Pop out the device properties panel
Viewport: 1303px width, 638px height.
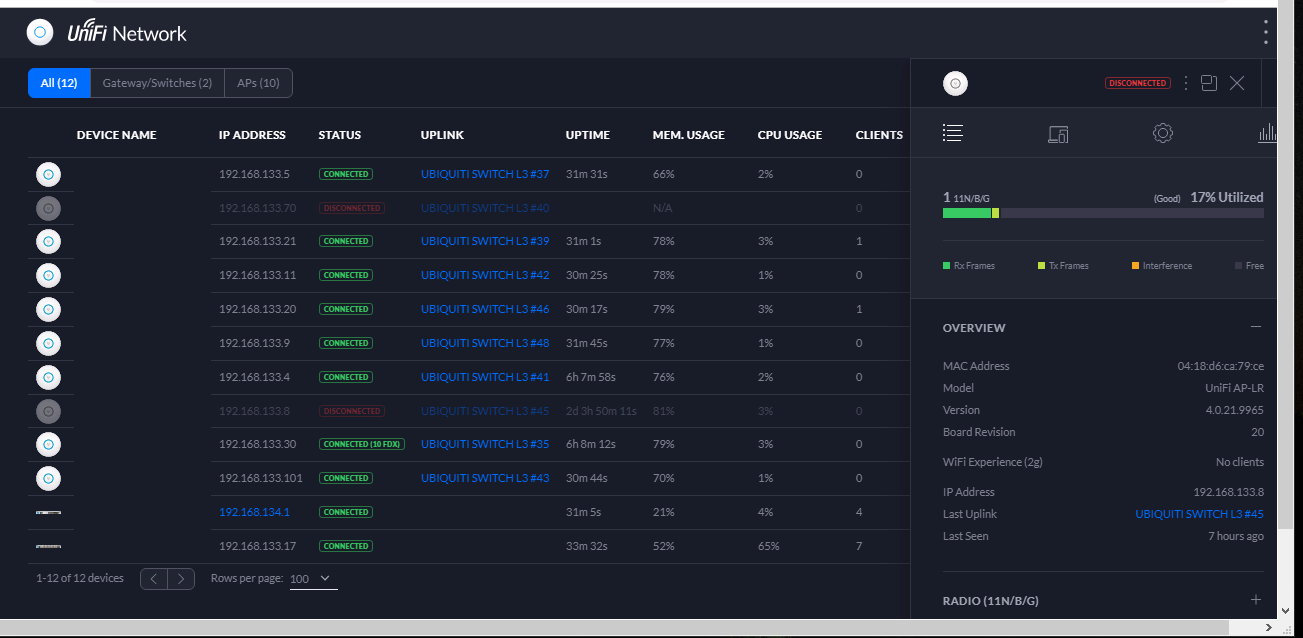pos(1209,83)
